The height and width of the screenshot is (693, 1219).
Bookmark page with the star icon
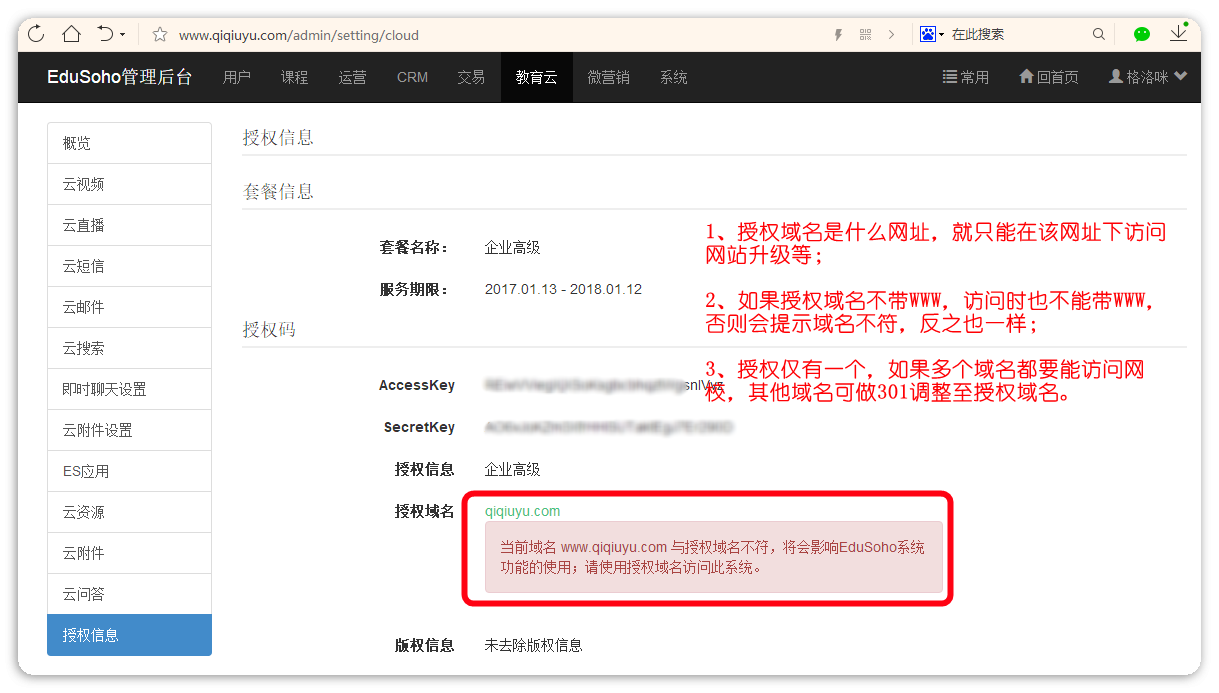(x=159, y=35)
